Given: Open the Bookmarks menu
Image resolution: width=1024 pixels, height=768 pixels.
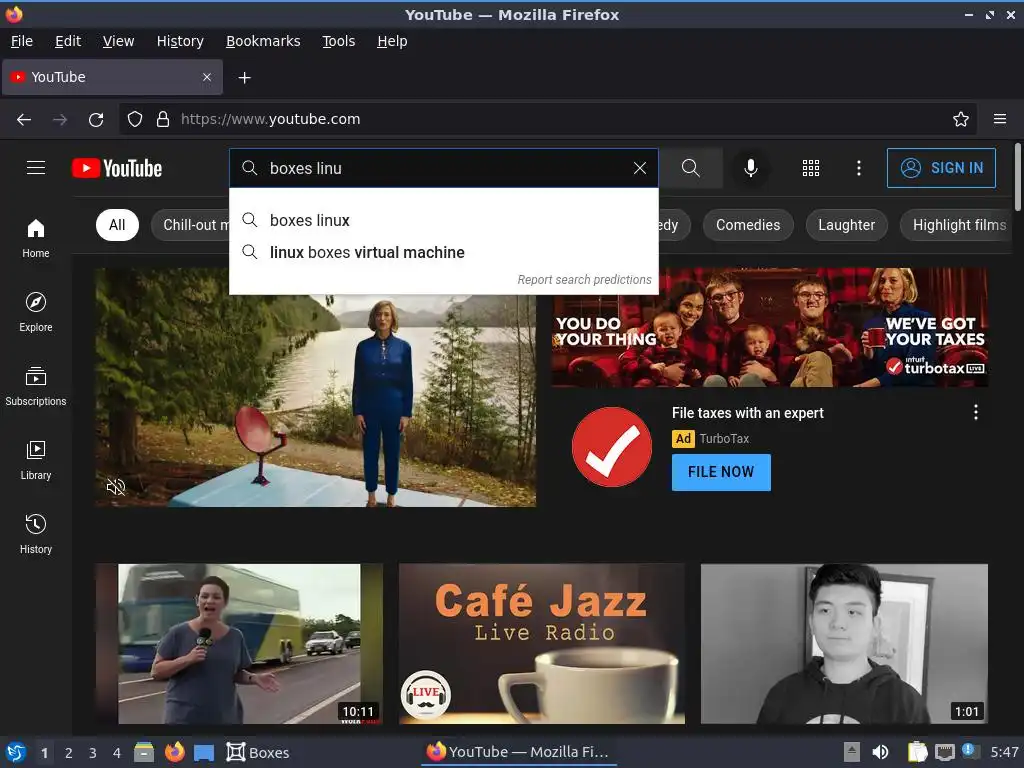Looking at the screenshot, I should pos(263,41).
